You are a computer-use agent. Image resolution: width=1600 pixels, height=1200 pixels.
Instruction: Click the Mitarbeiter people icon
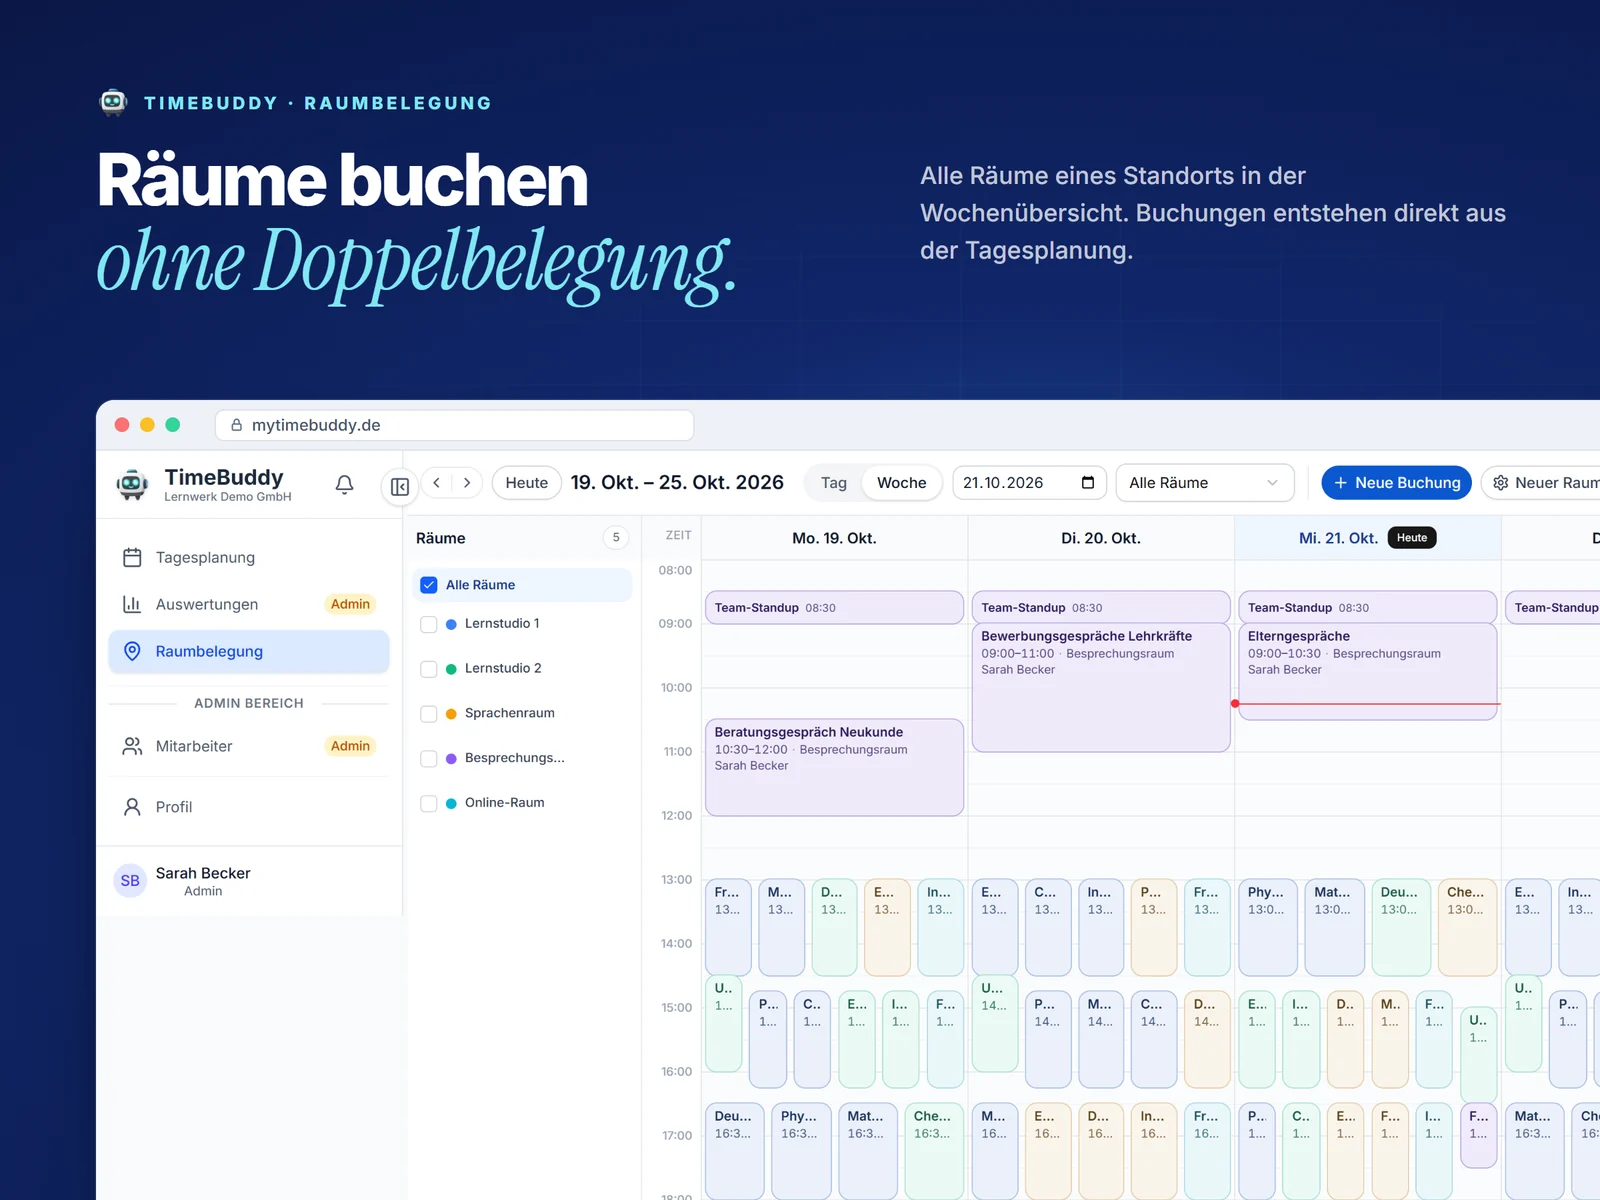[132, 746]
